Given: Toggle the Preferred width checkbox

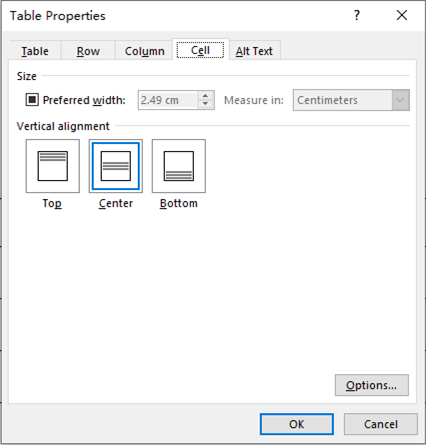Looking at the screenshot, I should tap(32, 100).
